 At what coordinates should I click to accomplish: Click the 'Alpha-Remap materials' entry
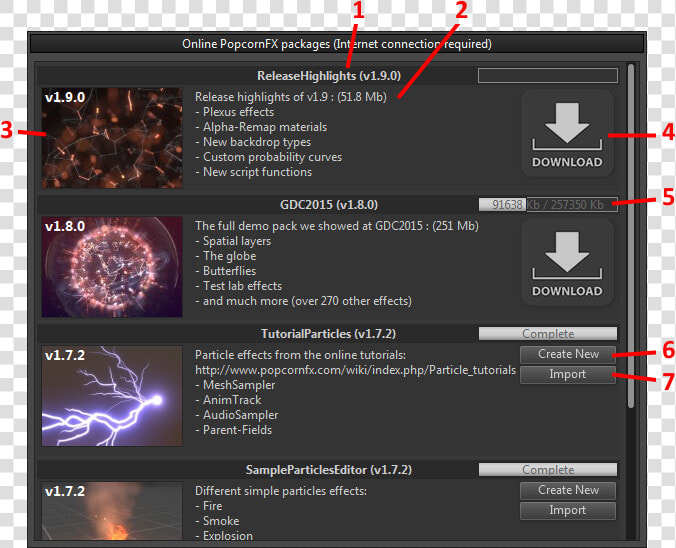261,127
